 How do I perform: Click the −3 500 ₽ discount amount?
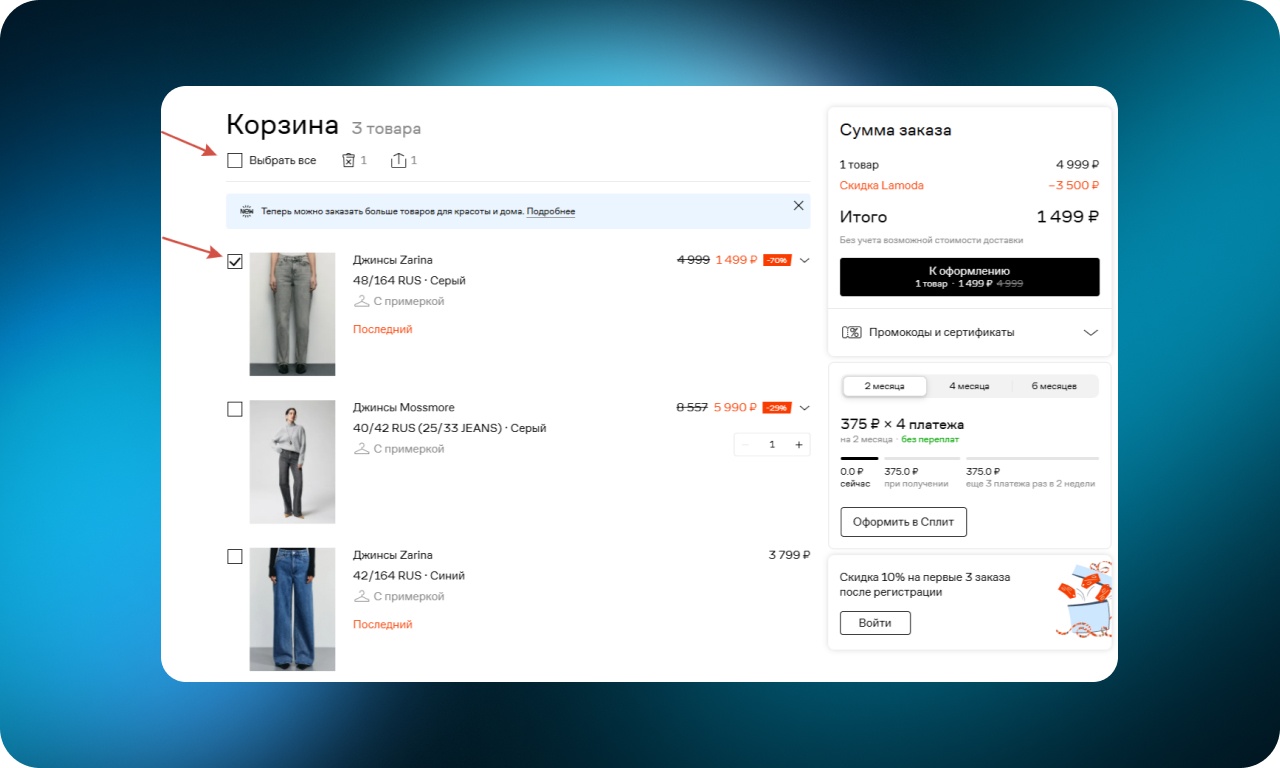click(1074, 185)
